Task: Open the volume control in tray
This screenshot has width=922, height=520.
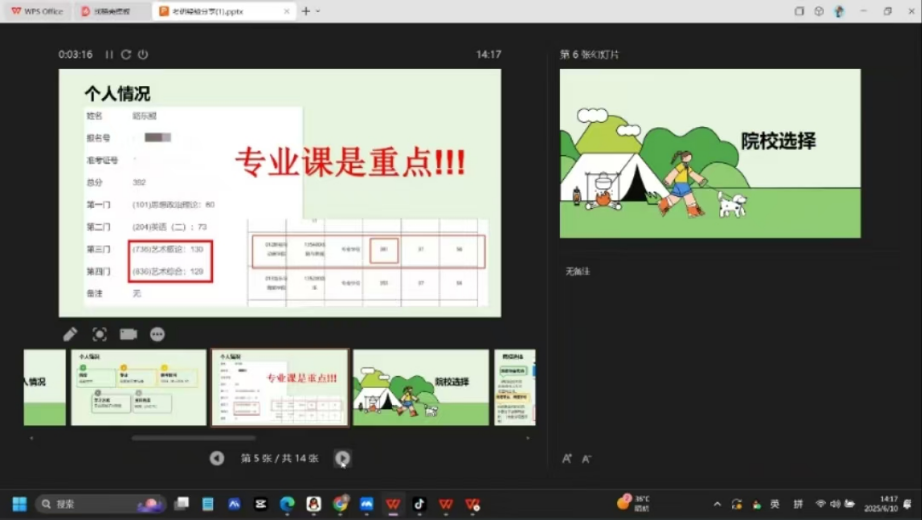Action: 835,504
